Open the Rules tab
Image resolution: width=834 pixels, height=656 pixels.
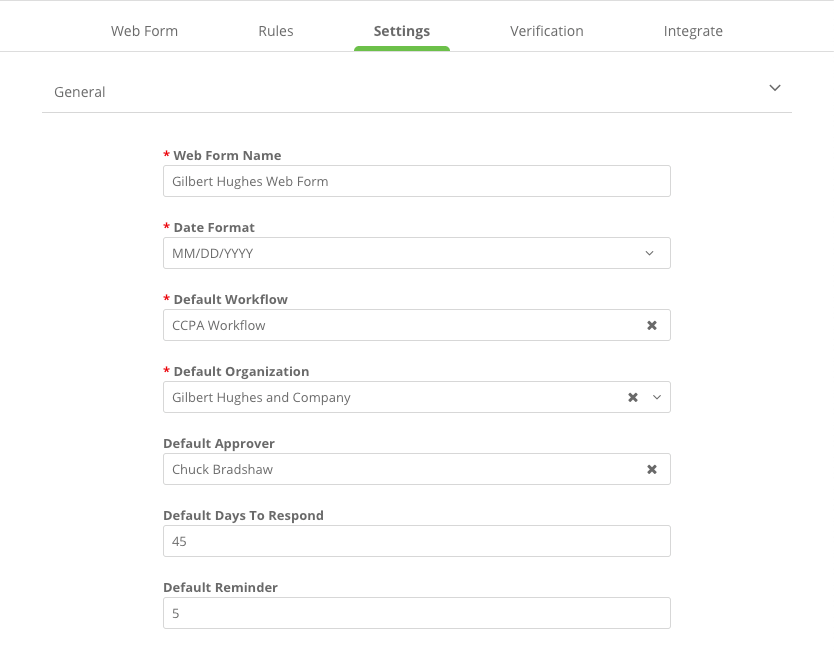pyautogui.click(x=276, y=31)
